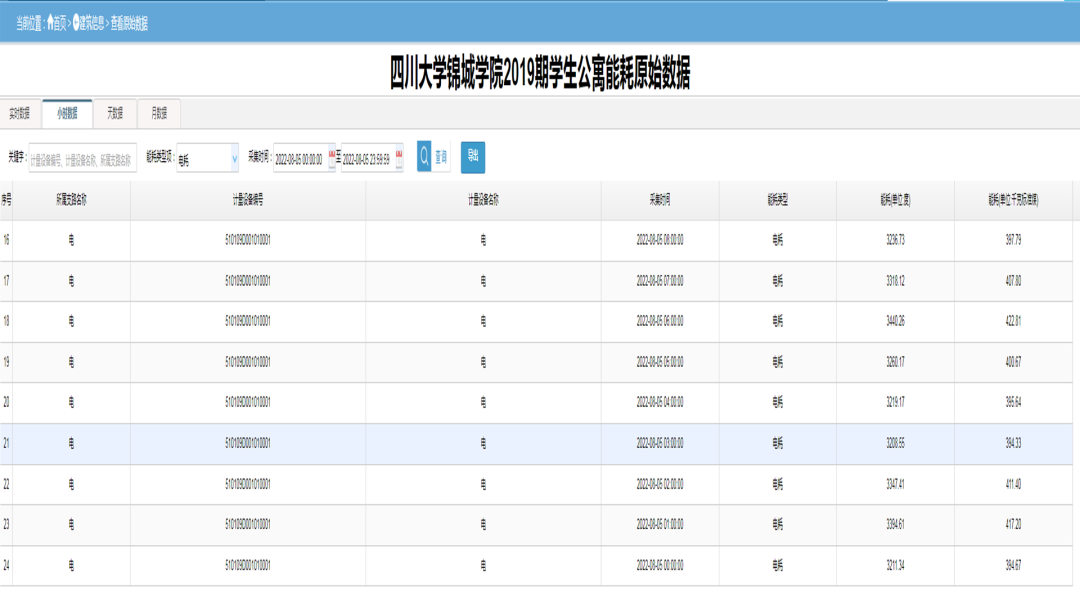The height and width of the screenshot is (608, 1080).
Task: Open the end date calendar icon
Action: coord(399,158)
